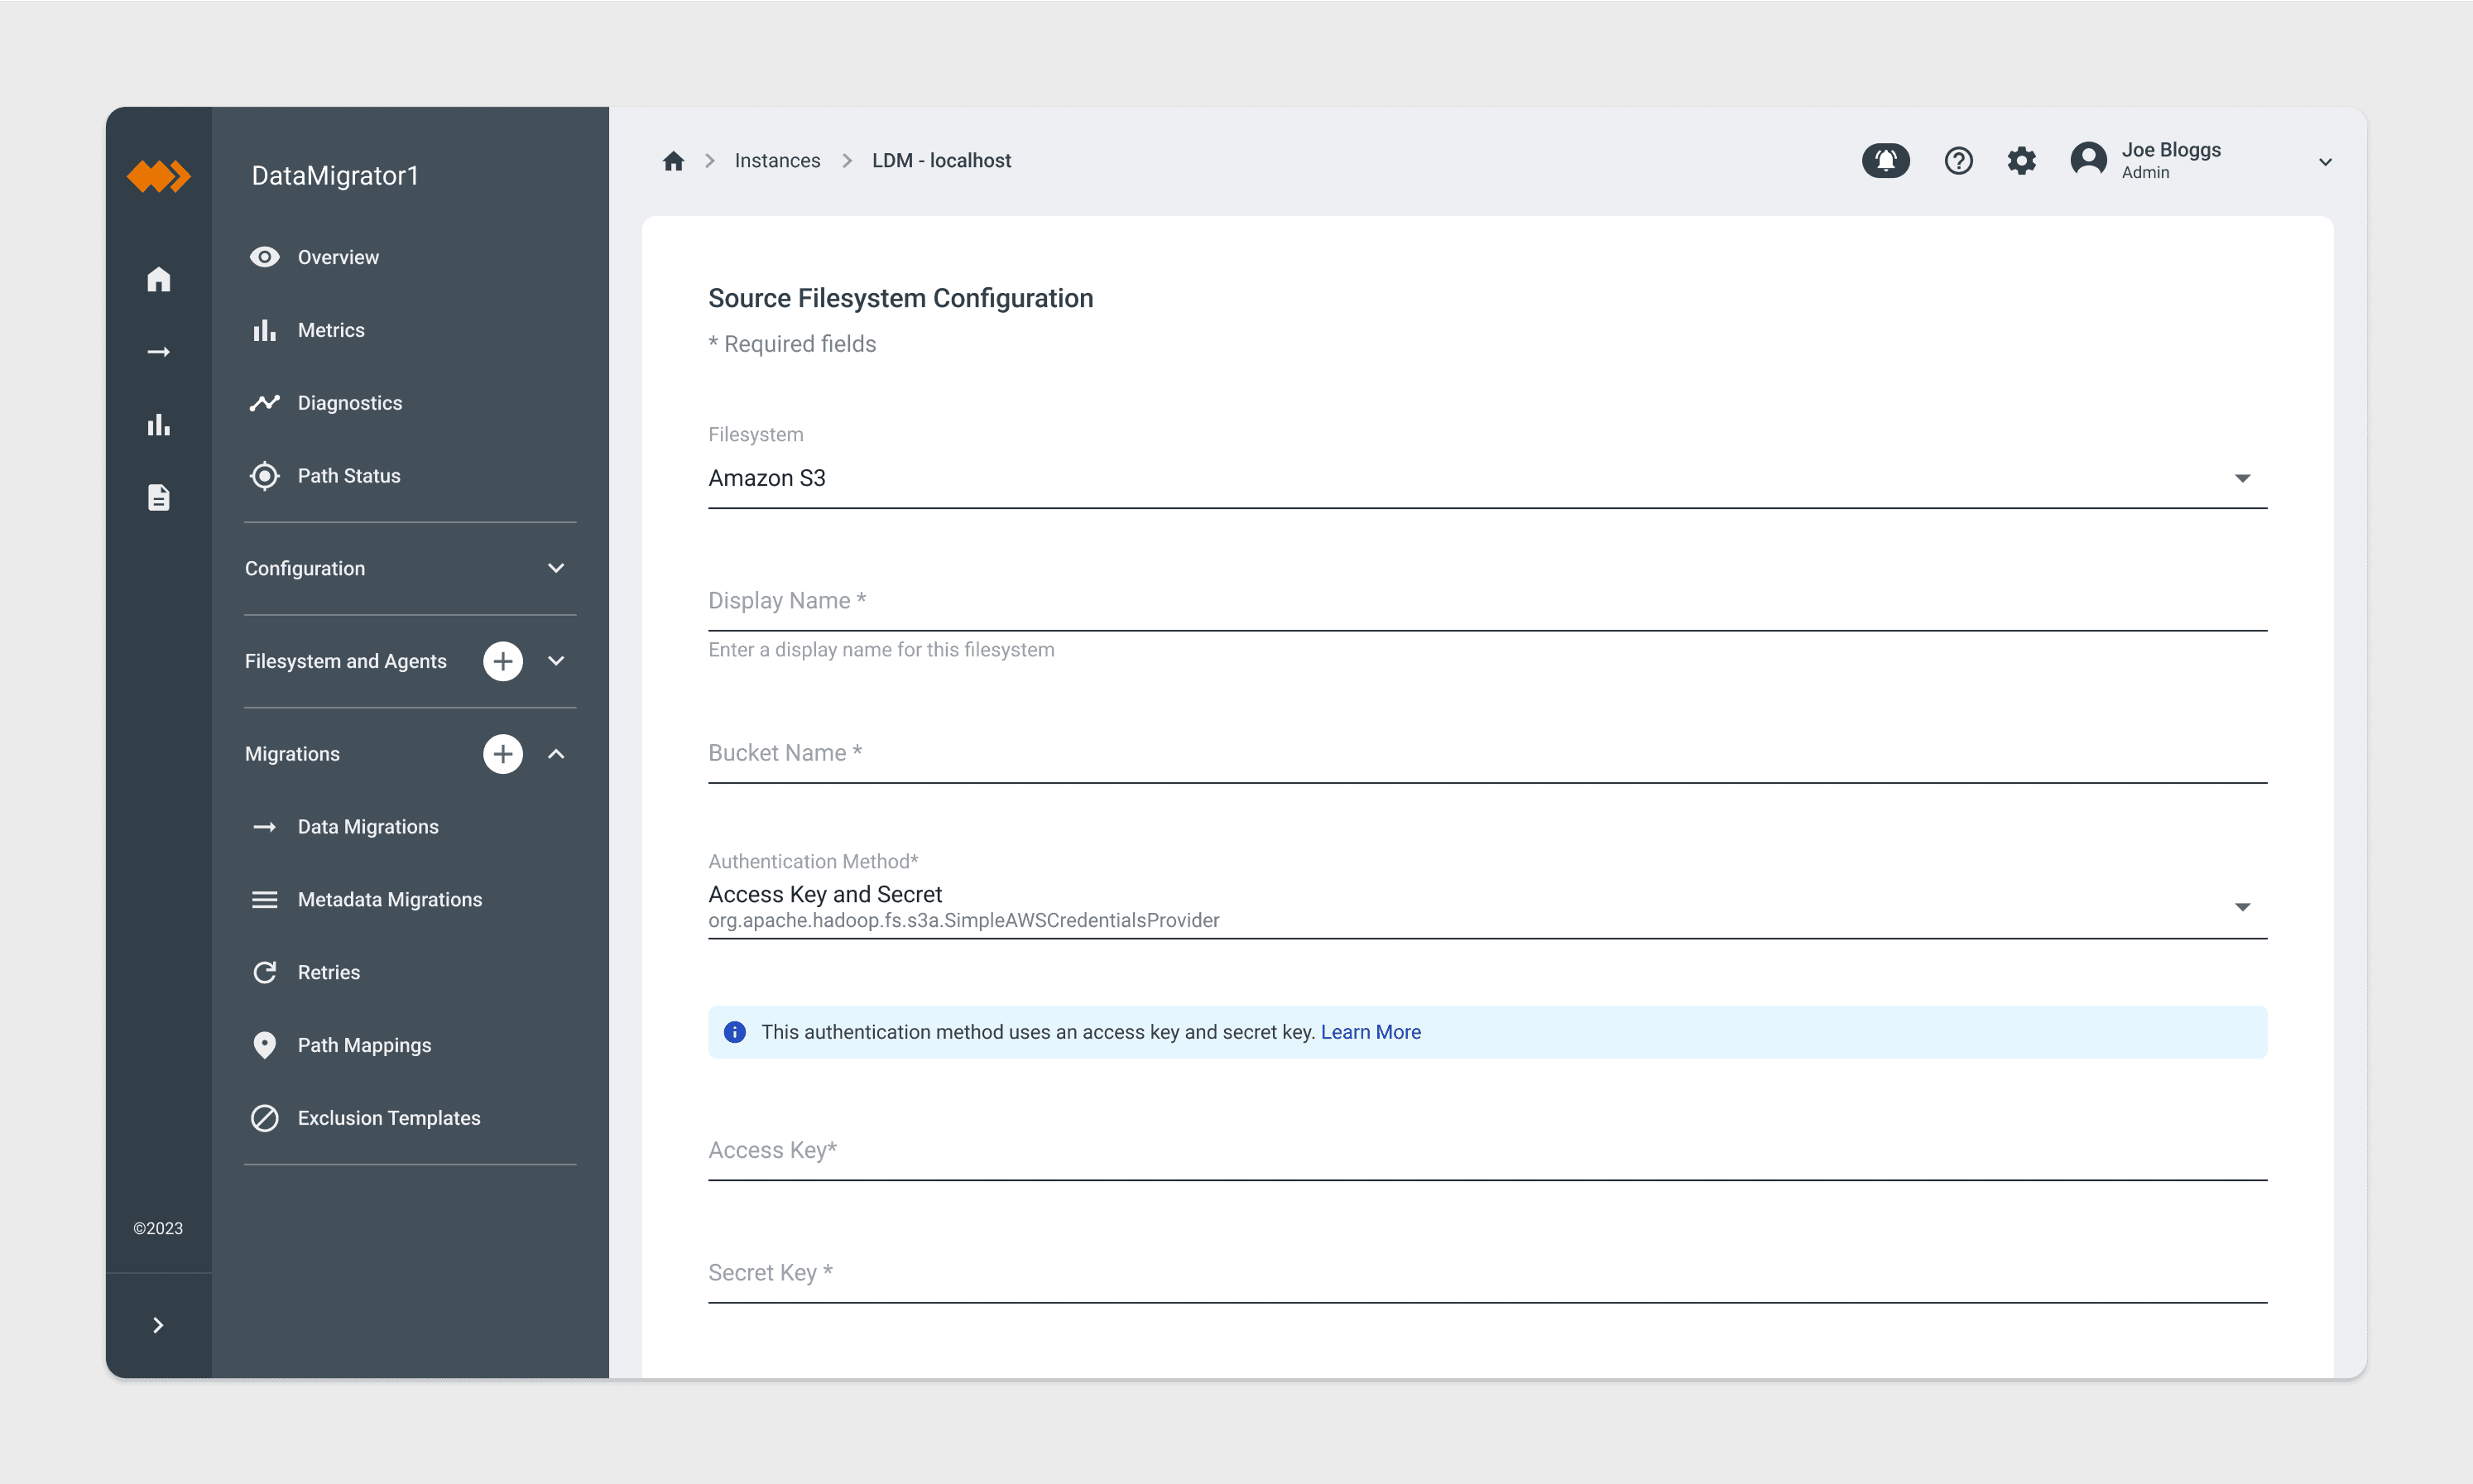Add a new filesystem with plus icon
The image size is (2473, 1484).
502,661
